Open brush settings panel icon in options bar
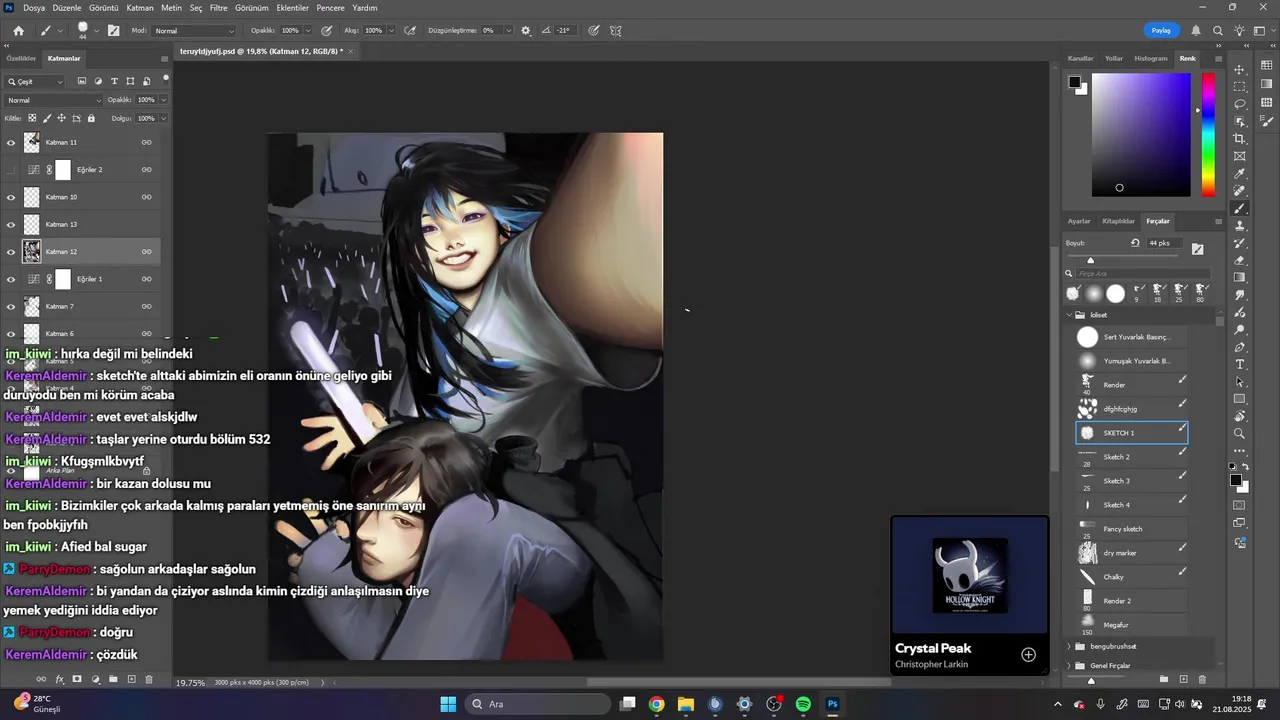1280x720 pixels. point(113,30)
